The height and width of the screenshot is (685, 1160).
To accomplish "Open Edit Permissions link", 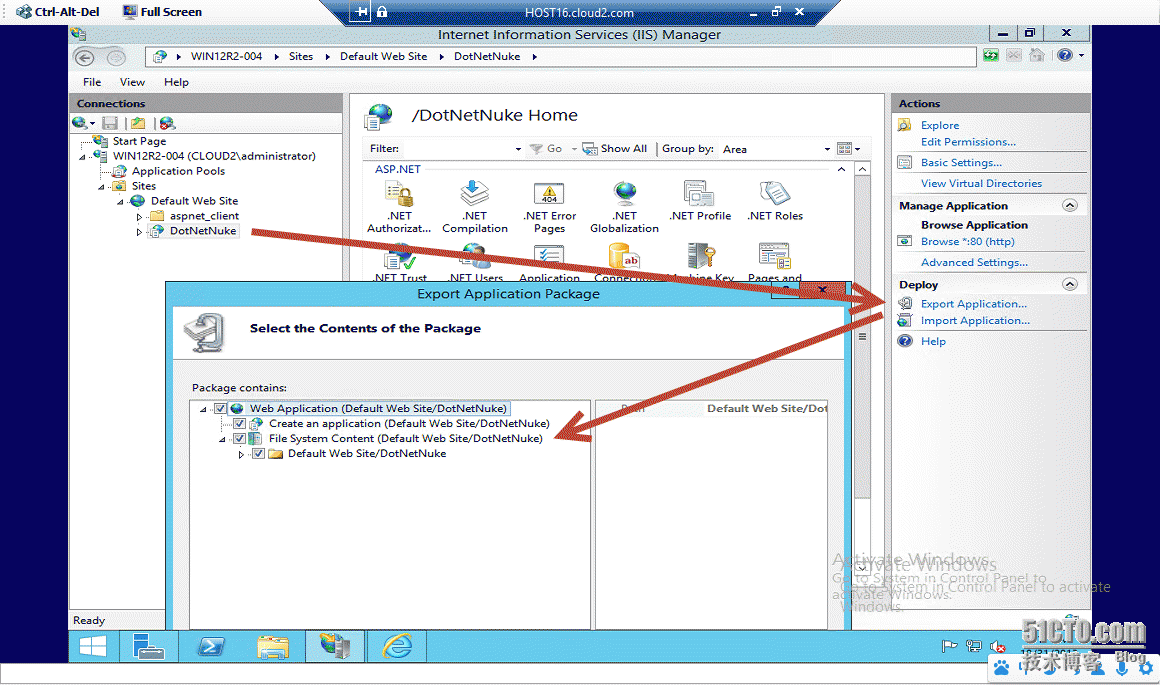I will point(968,142).
